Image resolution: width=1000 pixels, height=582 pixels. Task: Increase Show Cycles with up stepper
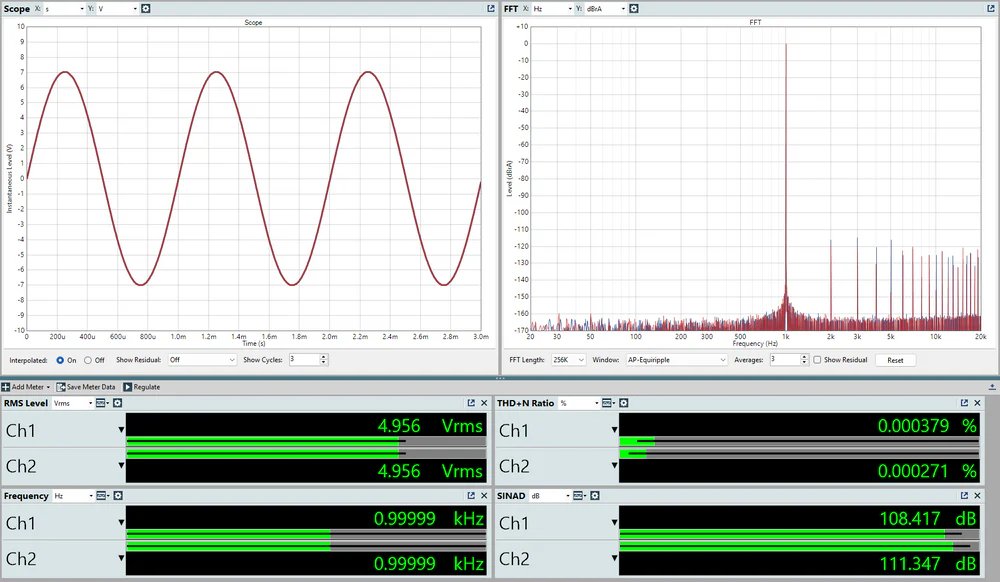click(x=324, y=357)
